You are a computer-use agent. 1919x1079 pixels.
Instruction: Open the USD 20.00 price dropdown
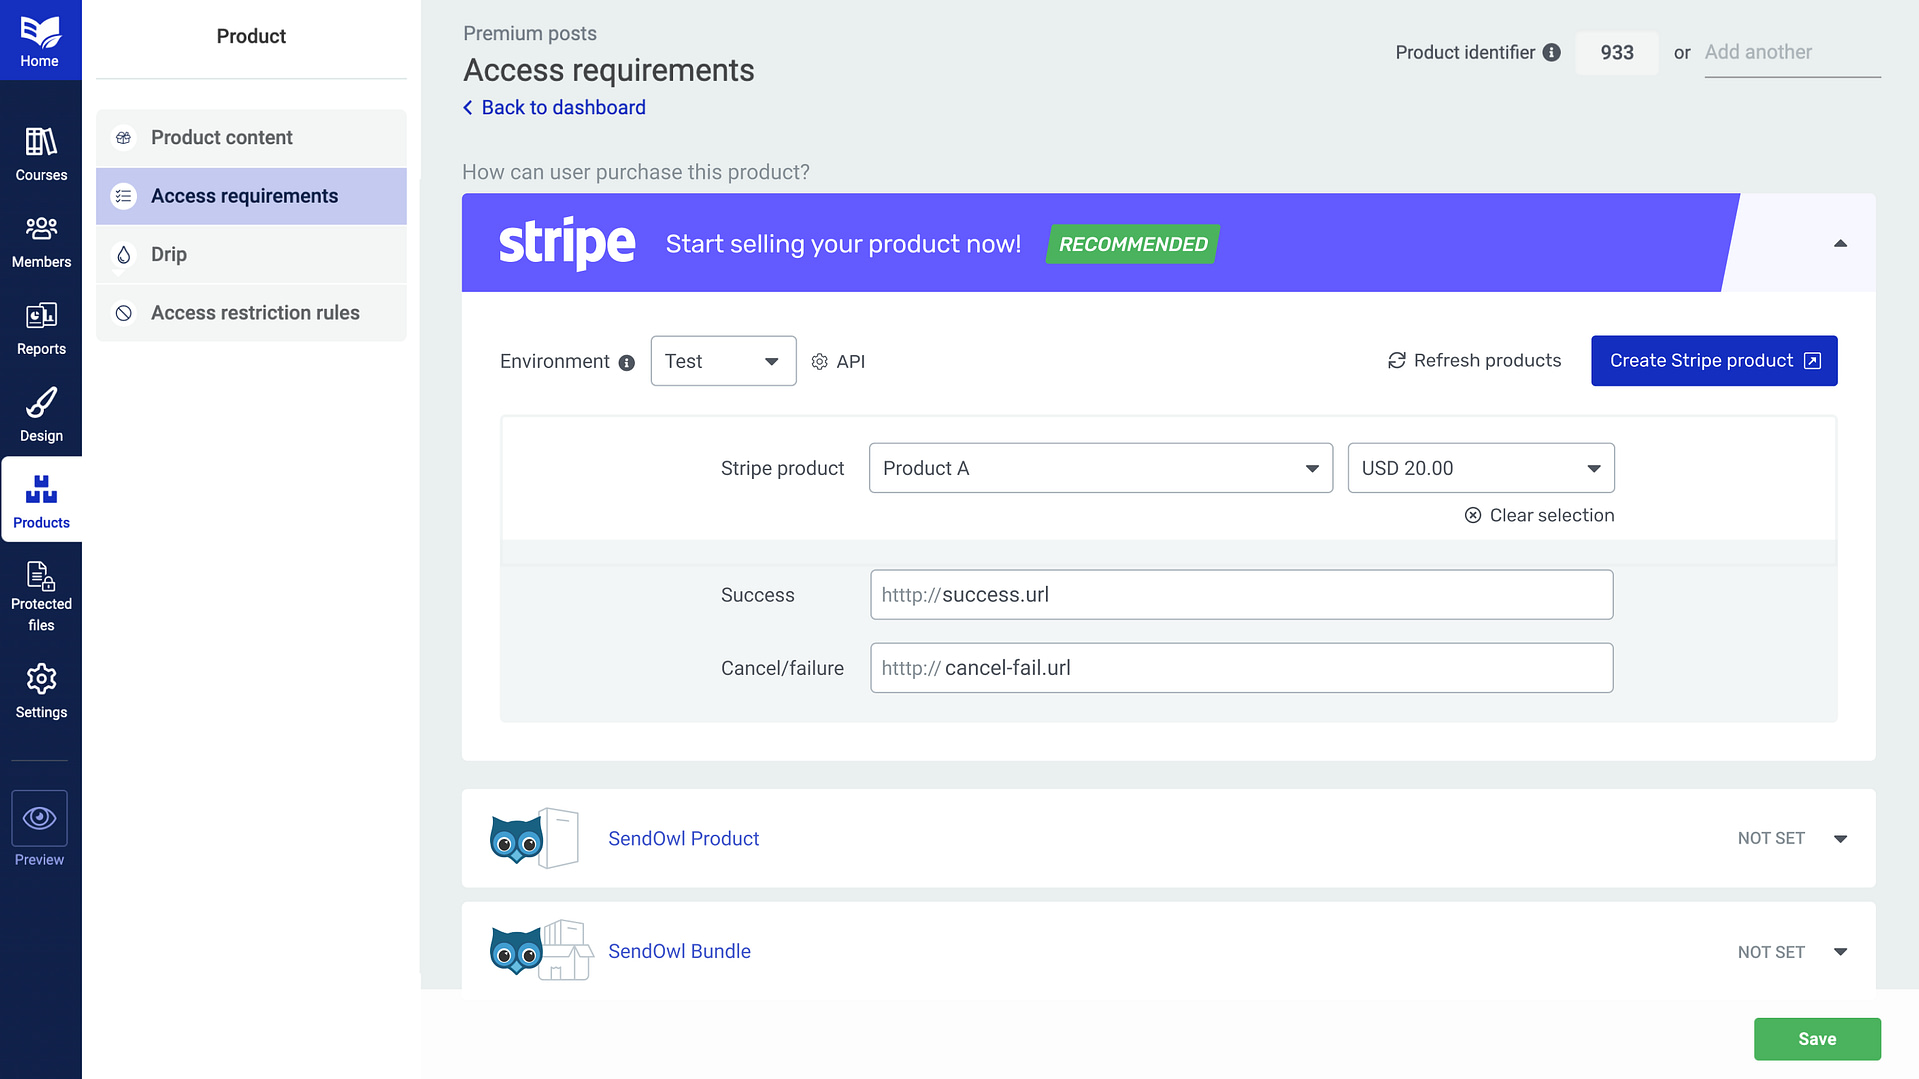coord(1480,468)
